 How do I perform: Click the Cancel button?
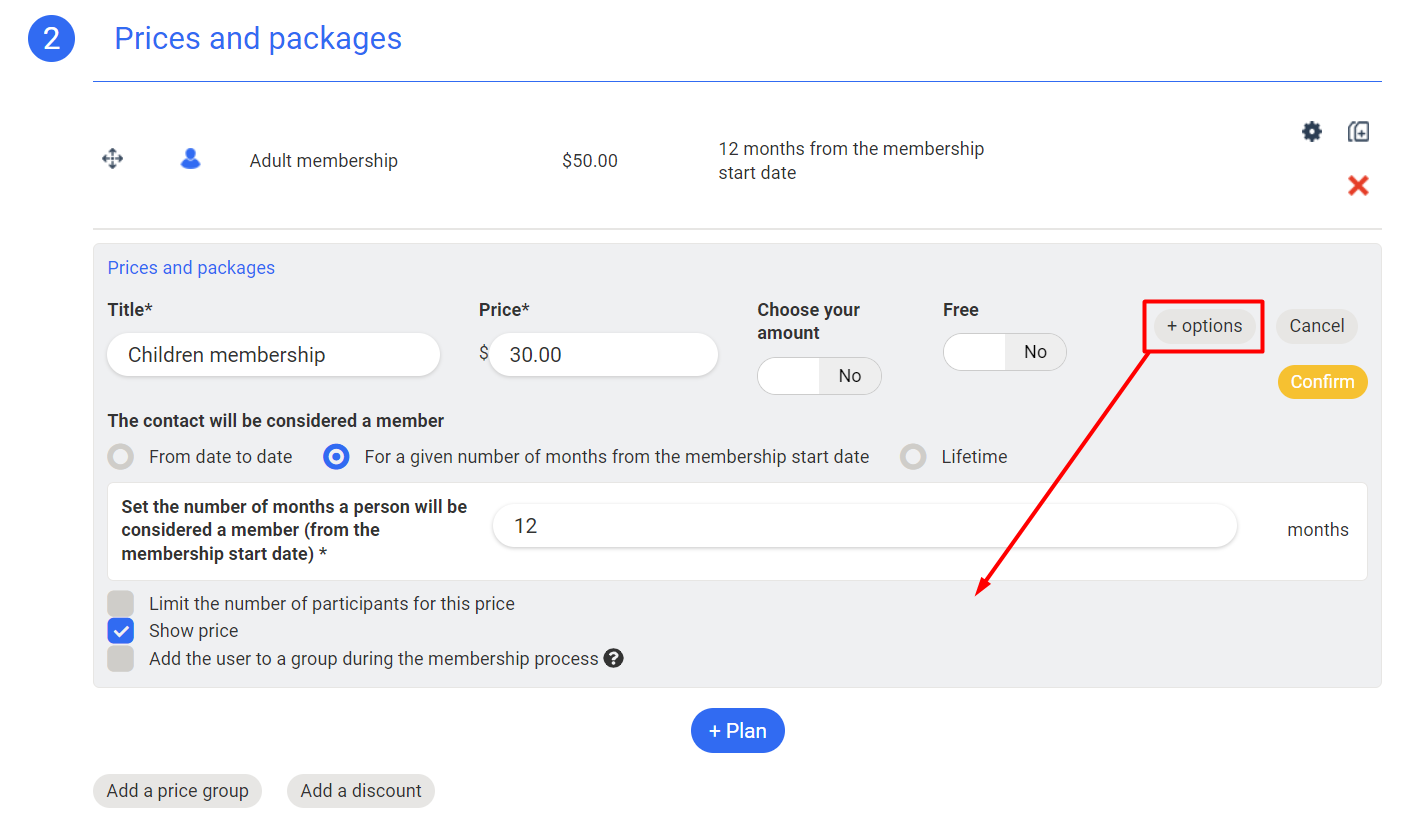1316,326
